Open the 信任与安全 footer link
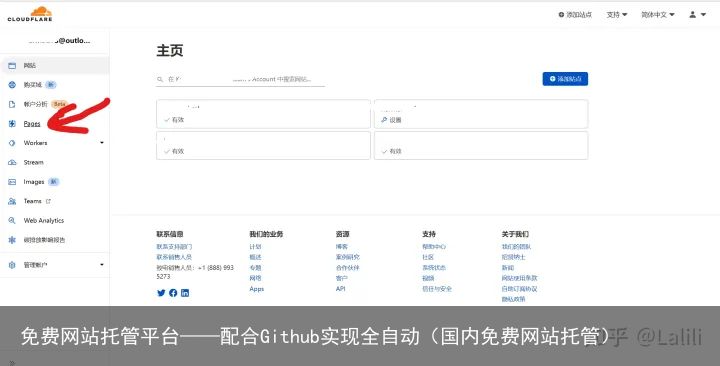The height and width of the screenshot is (366, 720). (x=437, y=289)
